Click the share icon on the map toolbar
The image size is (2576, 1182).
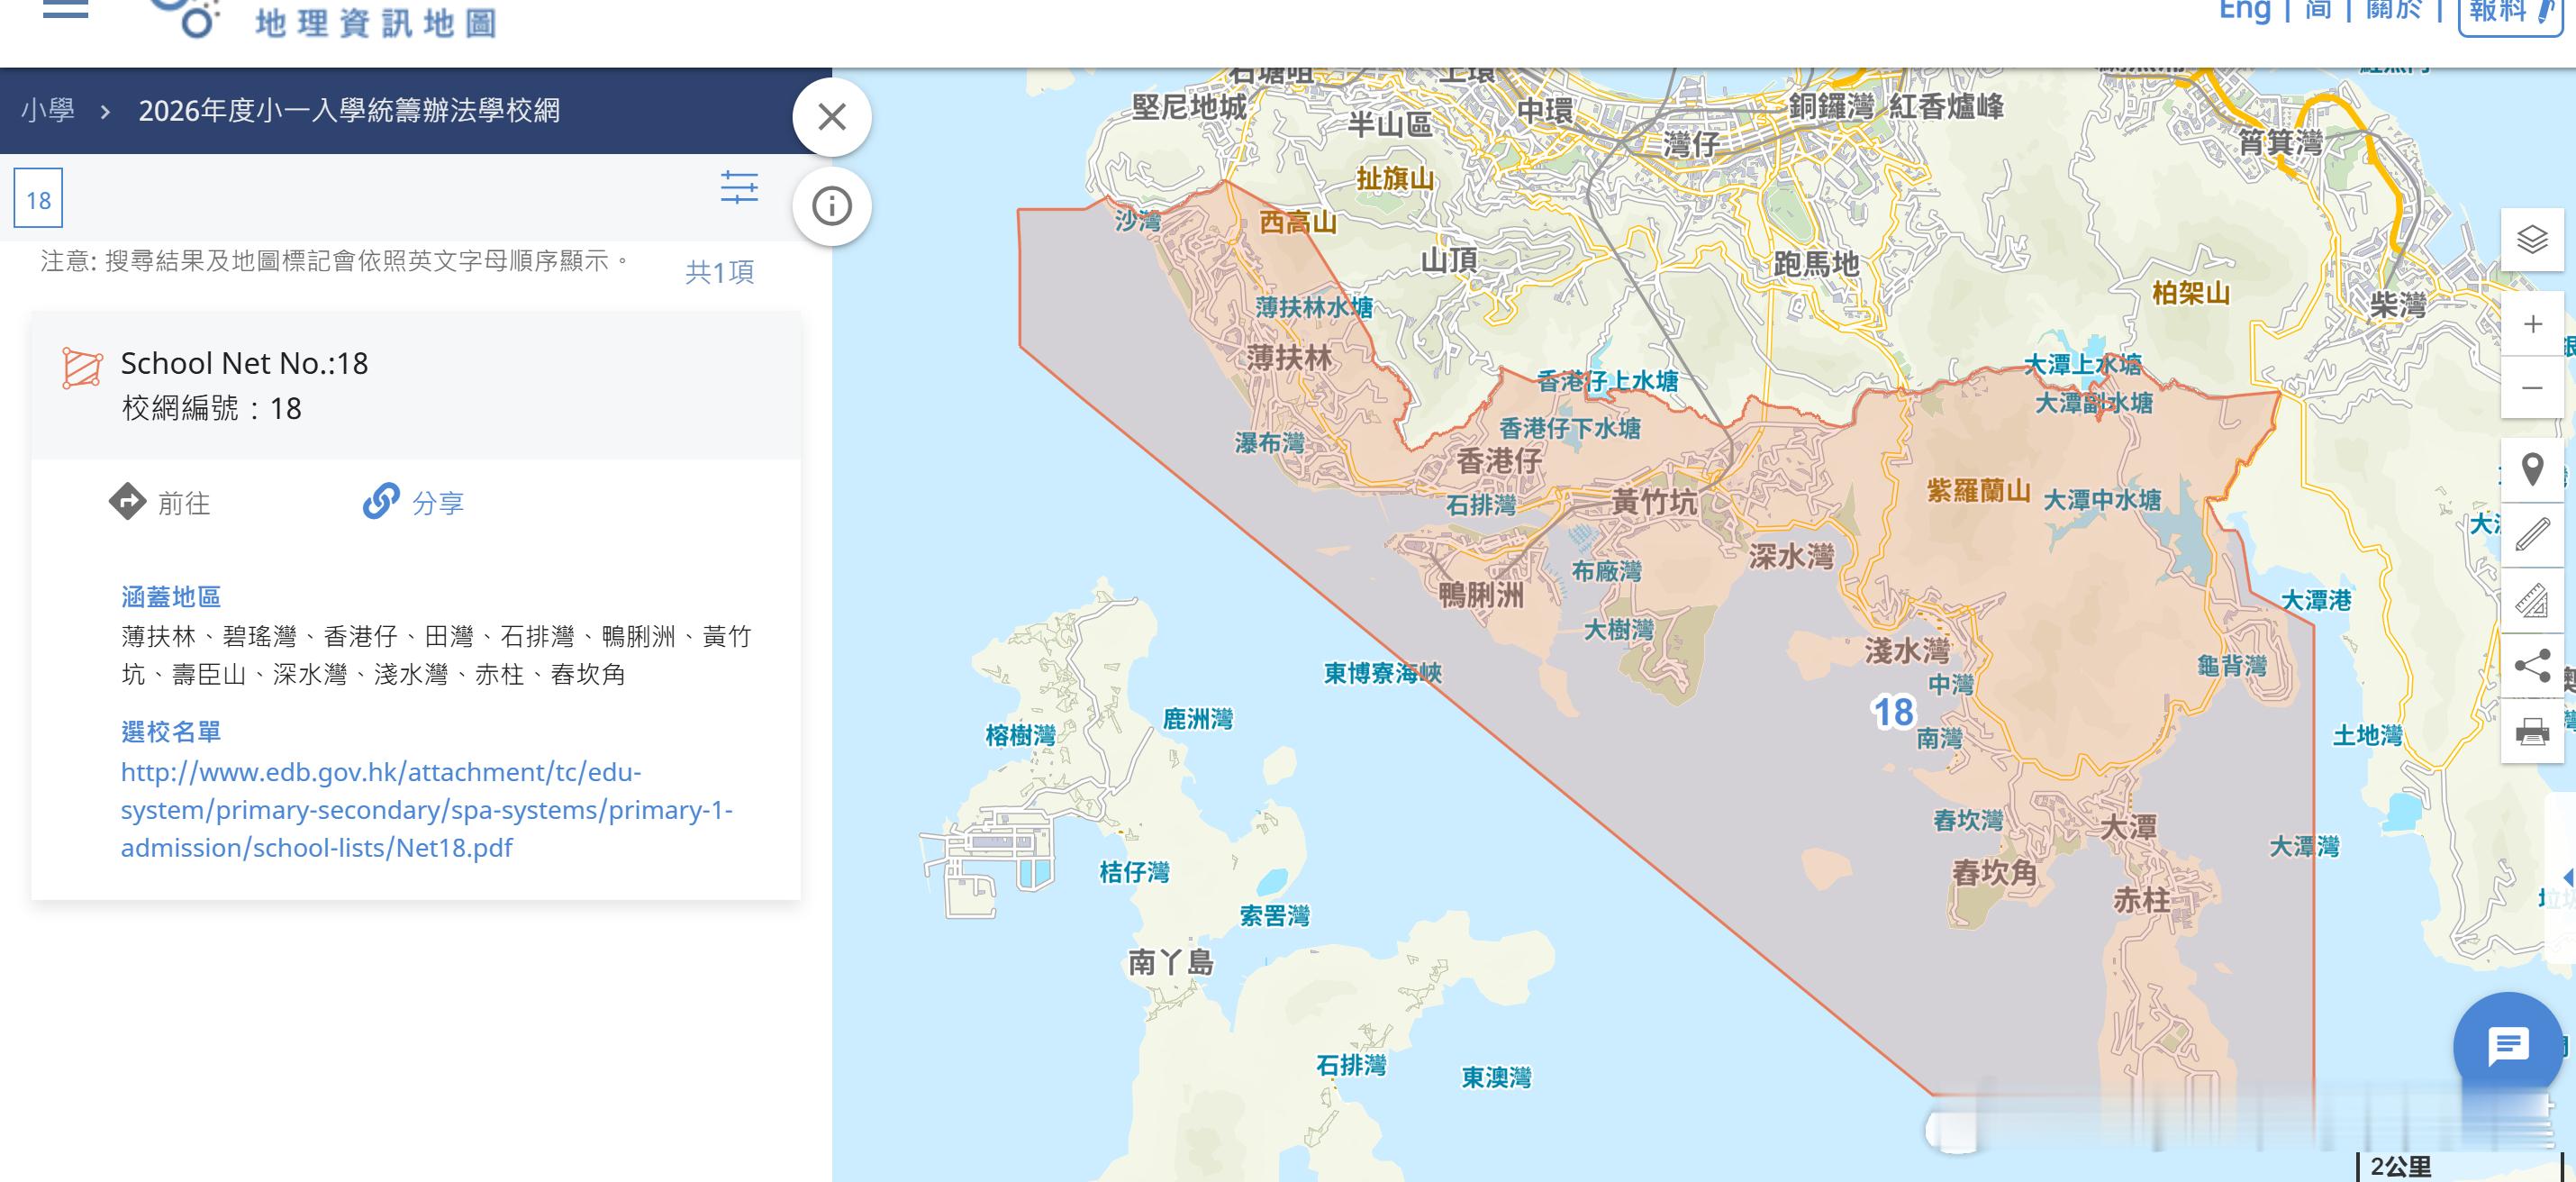(x=2531, y=666)
